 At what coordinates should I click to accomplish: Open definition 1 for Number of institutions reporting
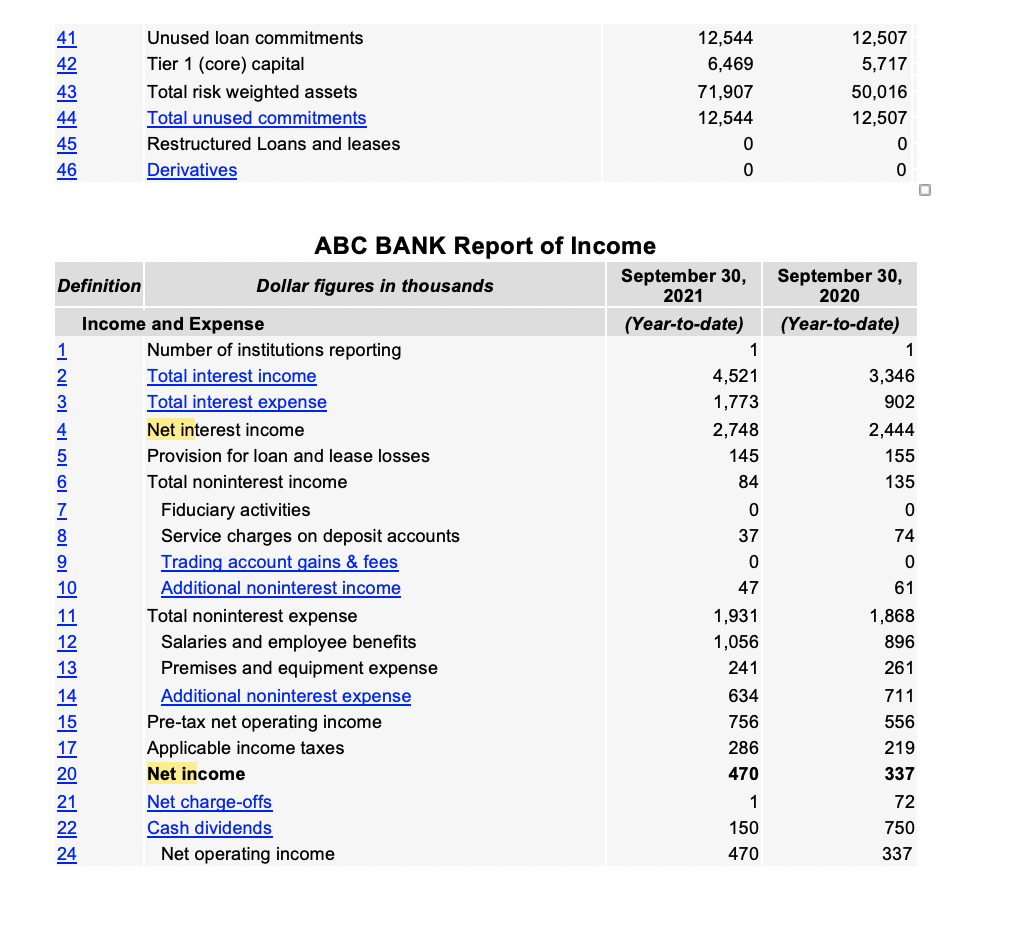[x=62, y=350]
